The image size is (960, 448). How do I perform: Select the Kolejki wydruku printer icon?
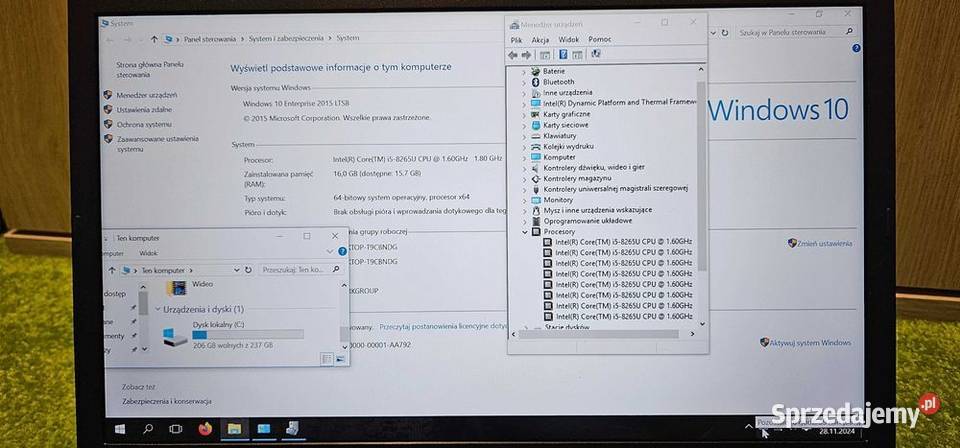(x=535, y=146)
